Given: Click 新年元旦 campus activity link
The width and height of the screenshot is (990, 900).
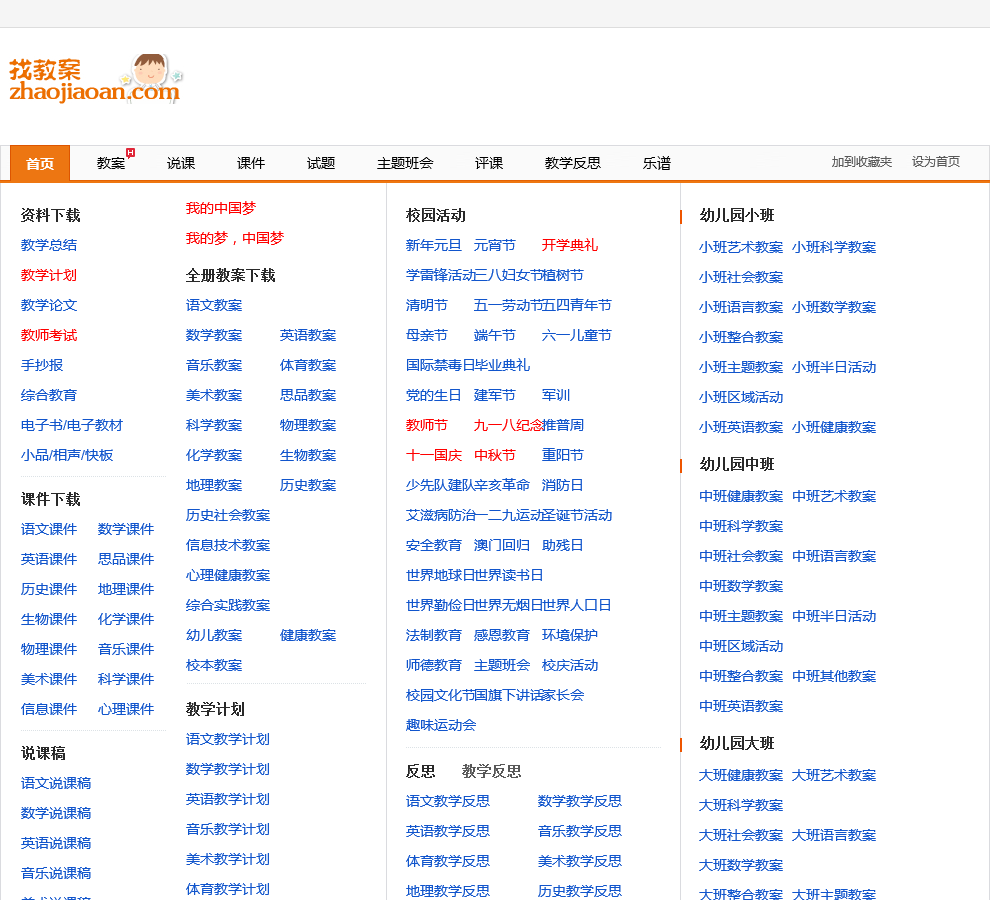Looking at the screenshot, I should tap(434, 245).
